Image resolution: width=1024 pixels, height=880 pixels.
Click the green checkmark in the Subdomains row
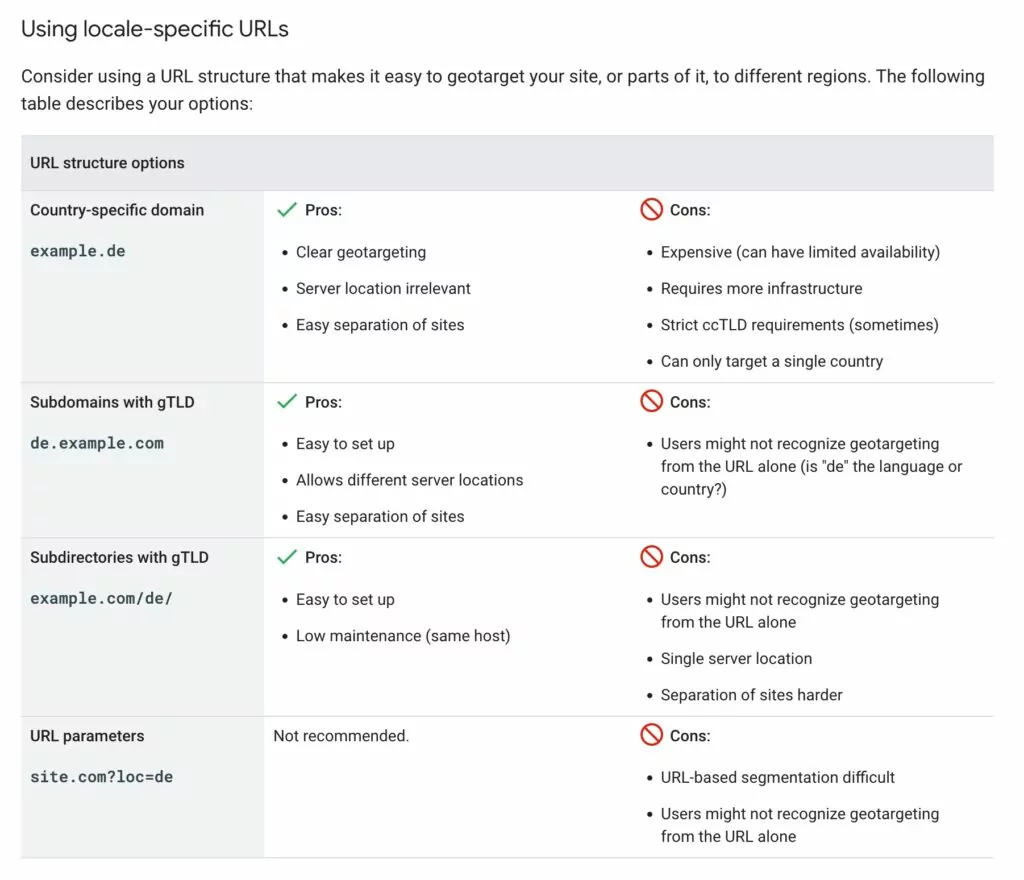click(x=287, y=402)
